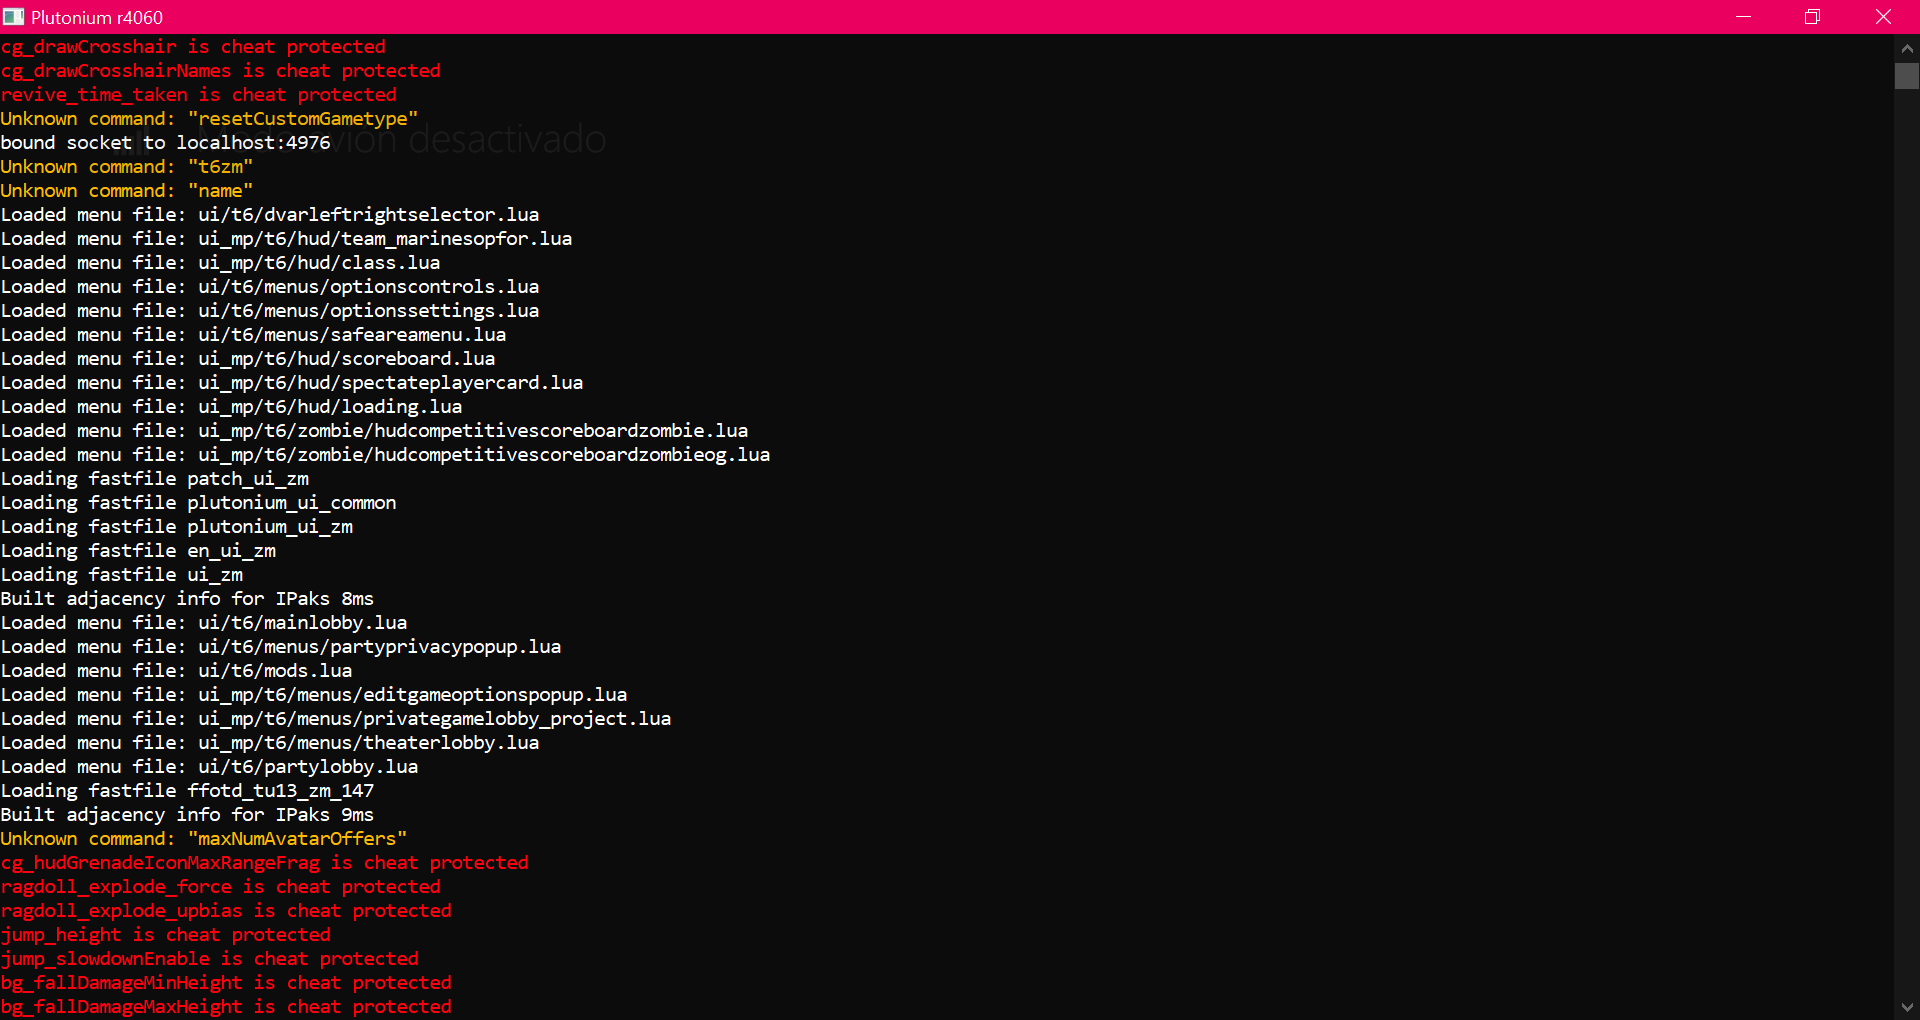
Task: Click the editgameoptionspopup.lua log line
Action: click(x=314, y=695)
